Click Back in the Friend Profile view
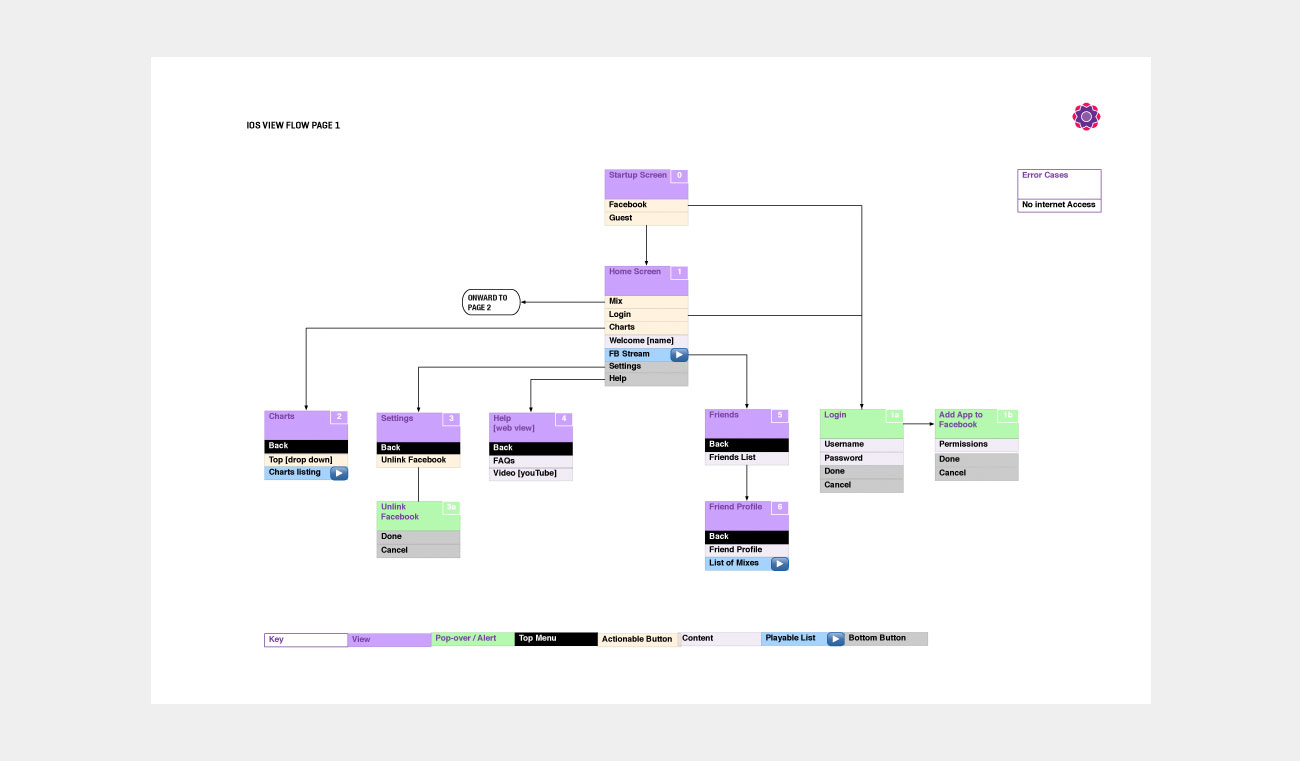 747,537
